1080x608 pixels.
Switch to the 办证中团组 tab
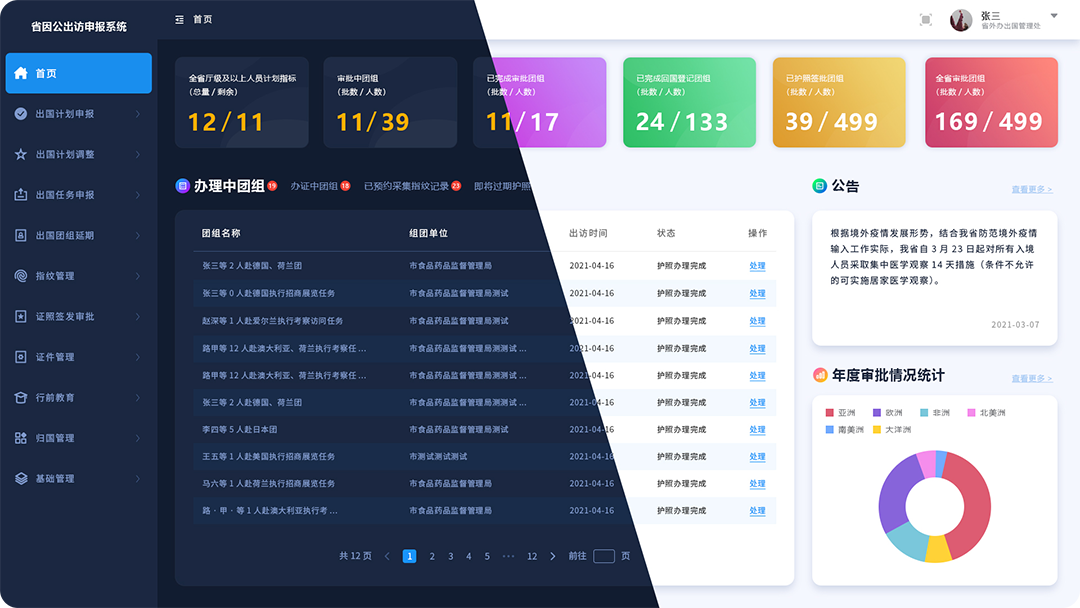[x=314, y=186]
